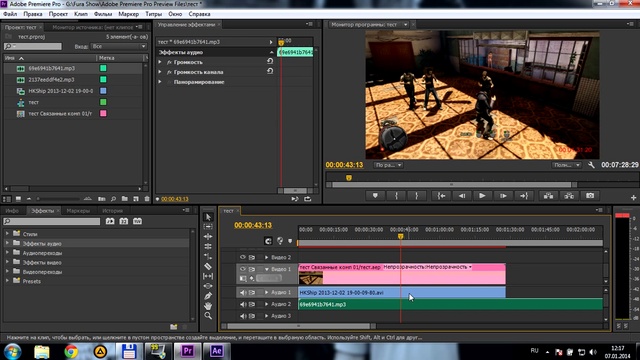
Task: Open the Титры menu
Action: (x=153, y=14)
